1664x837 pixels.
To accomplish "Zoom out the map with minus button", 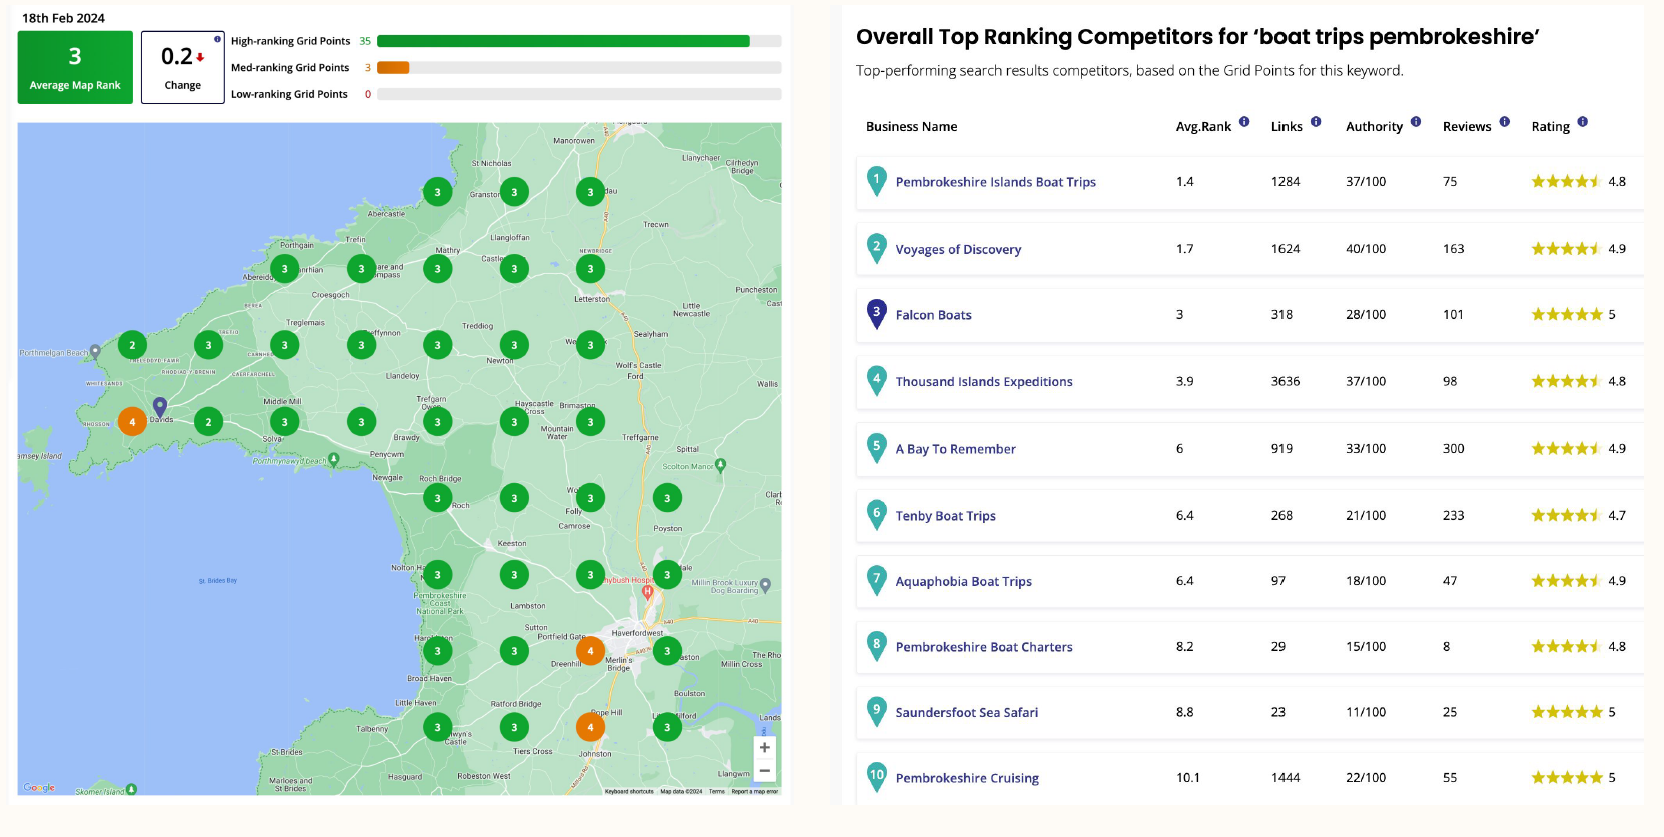I will coord(765,771).
